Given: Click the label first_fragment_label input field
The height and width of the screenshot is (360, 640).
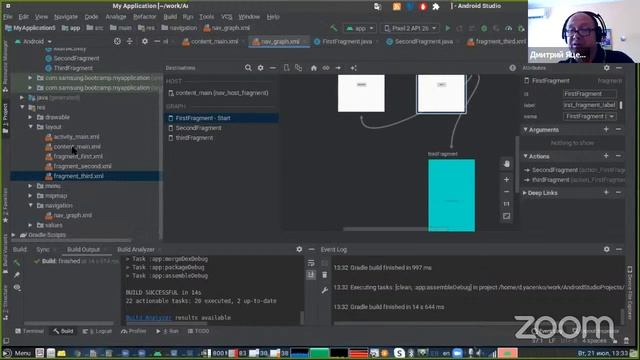Looking at the screenshot, I should point(589,105).
